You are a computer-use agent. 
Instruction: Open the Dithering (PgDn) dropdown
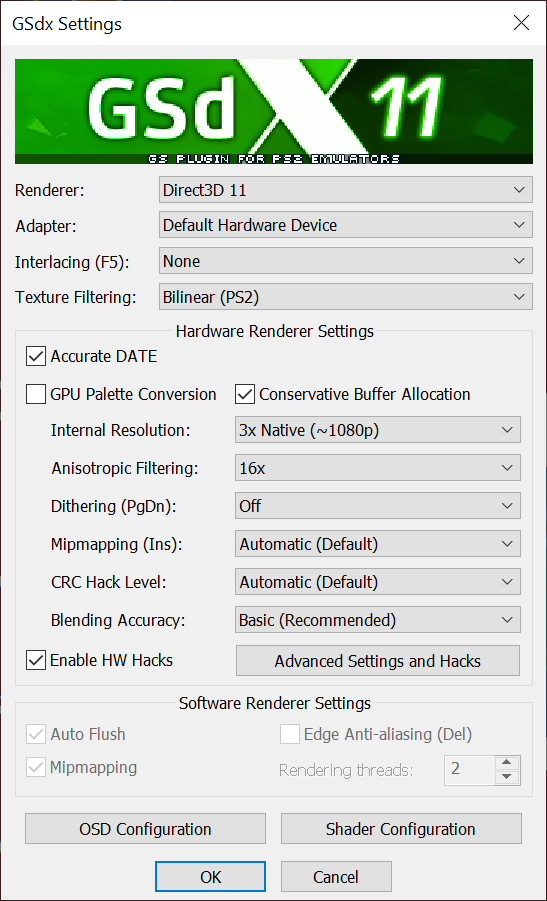(378, 506)
